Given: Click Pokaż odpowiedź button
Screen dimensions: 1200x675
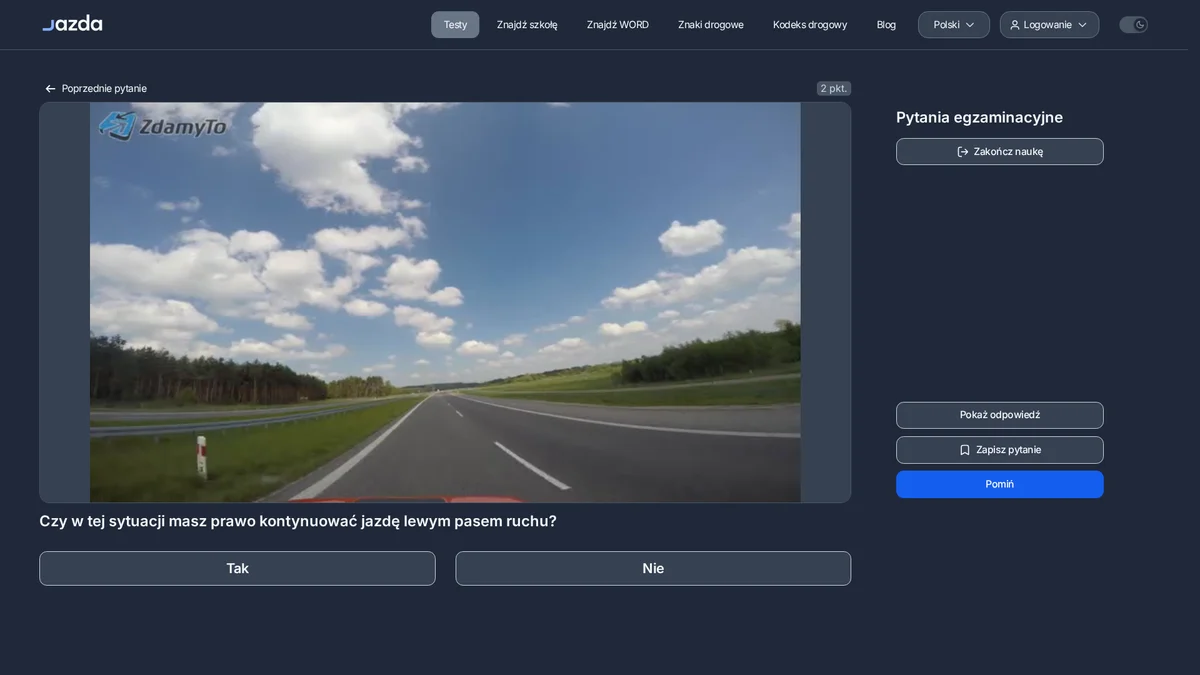Looking at the screenshot, I should tap(1000, 415).
